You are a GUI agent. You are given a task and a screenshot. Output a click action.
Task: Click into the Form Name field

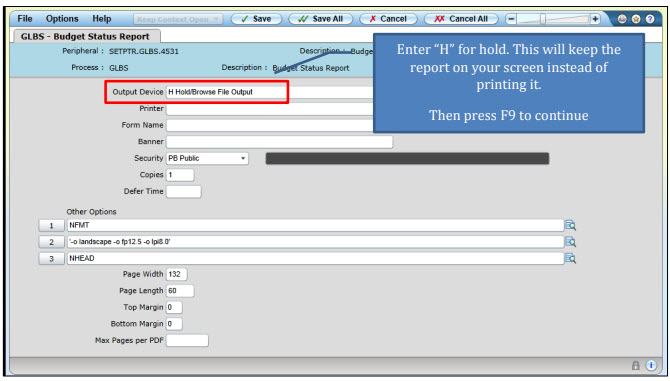tap(270, 126)
